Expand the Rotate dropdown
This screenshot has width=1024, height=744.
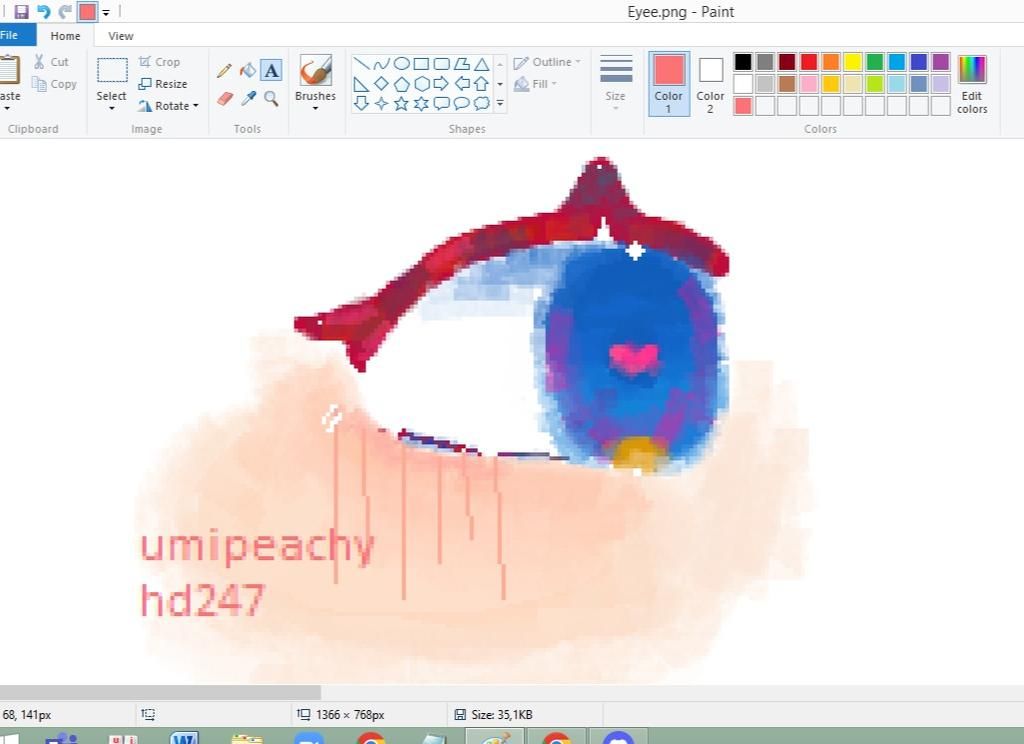(x=168, y=106)
